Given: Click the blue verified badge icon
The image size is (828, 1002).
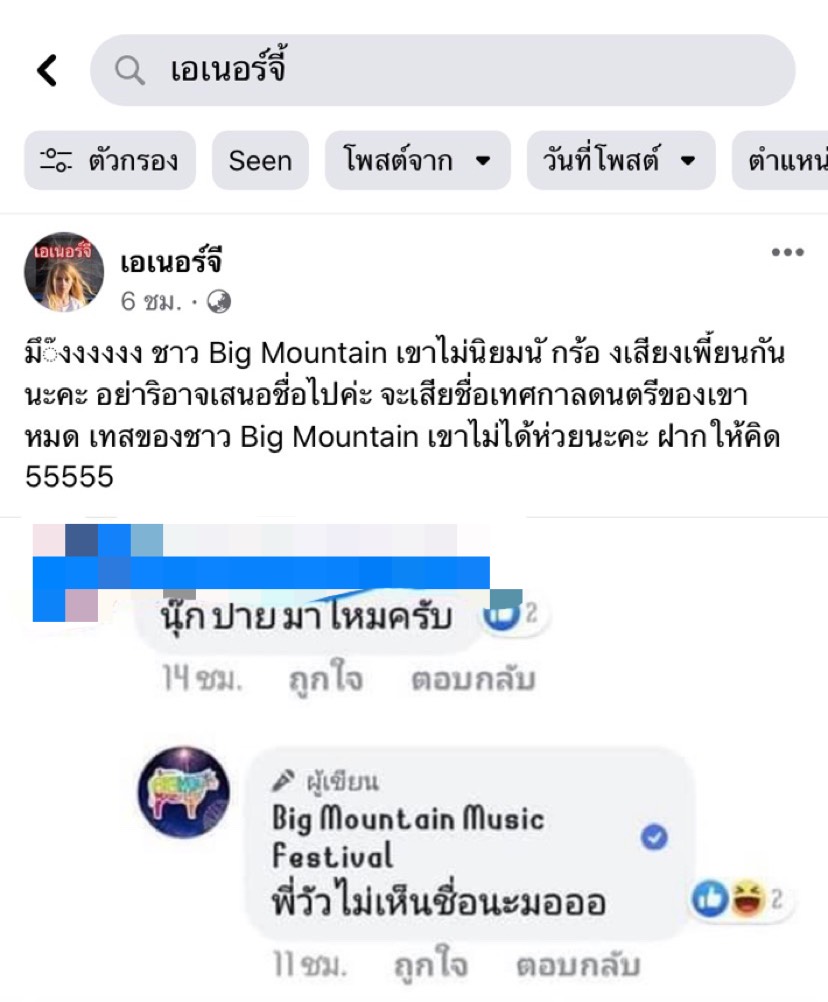Looking at the screenshot, I should point(654,837).
